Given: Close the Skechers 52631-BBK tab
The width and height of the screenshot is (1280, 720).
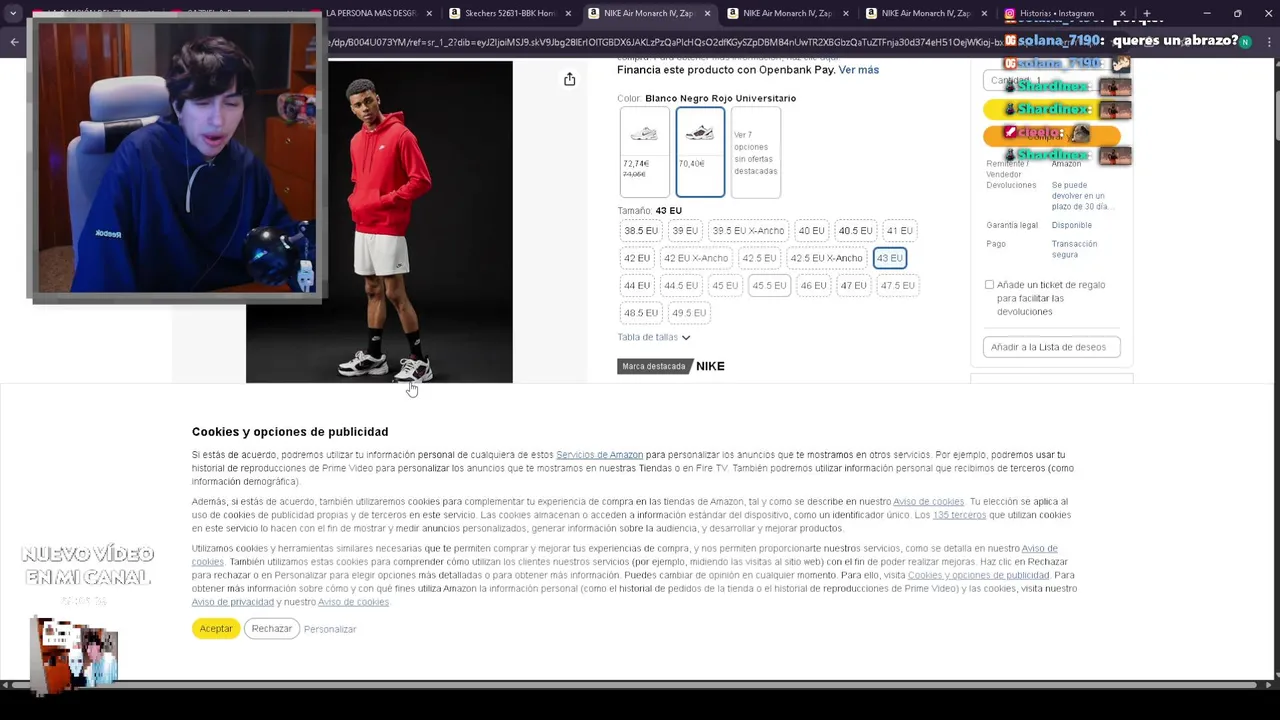Looking at the screenshot, I should pyautogui.click(x=569, y=14).
